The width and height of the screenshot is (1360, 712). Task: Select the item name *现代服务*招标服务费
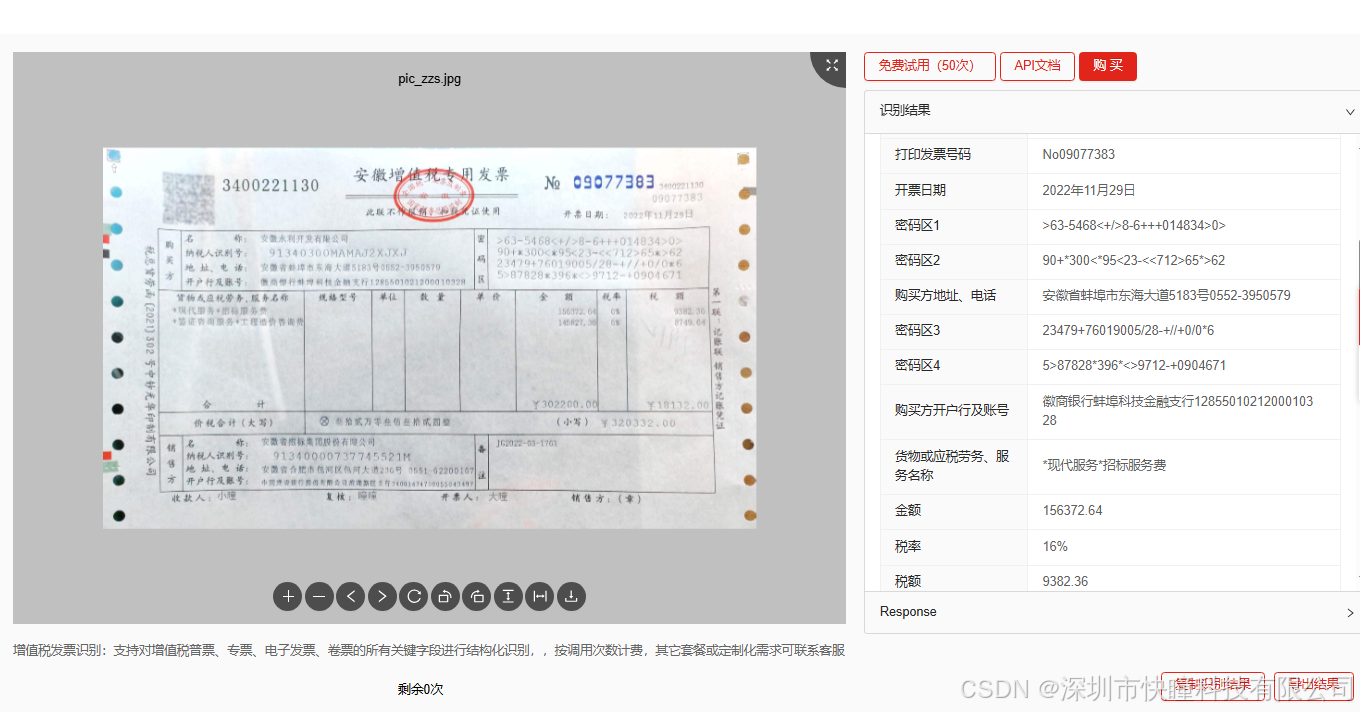coord(1104,465)
